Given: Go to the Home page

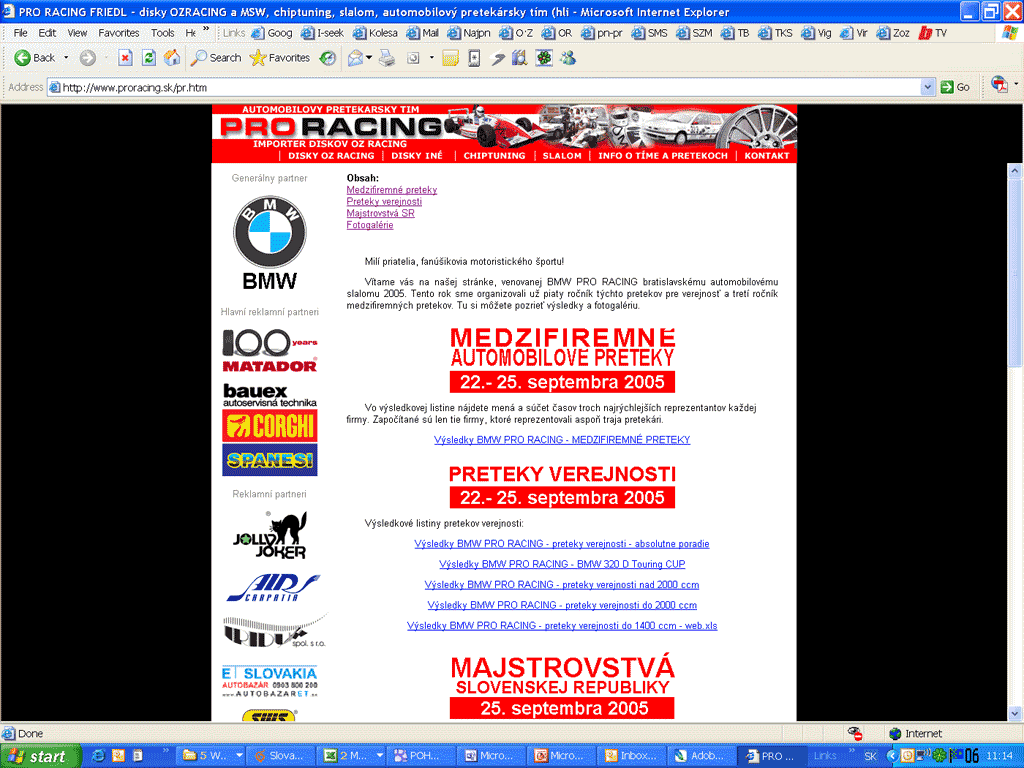Looking at the screenshot, I should pyautogui.click(x=172, y=58).
